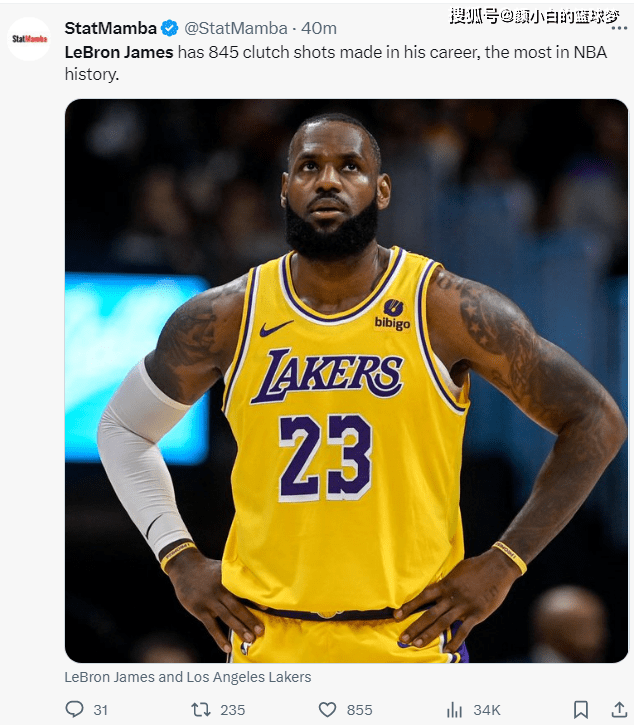634x725 pixels.
Task: Click the like count 855
Action: tap(359, 710)
